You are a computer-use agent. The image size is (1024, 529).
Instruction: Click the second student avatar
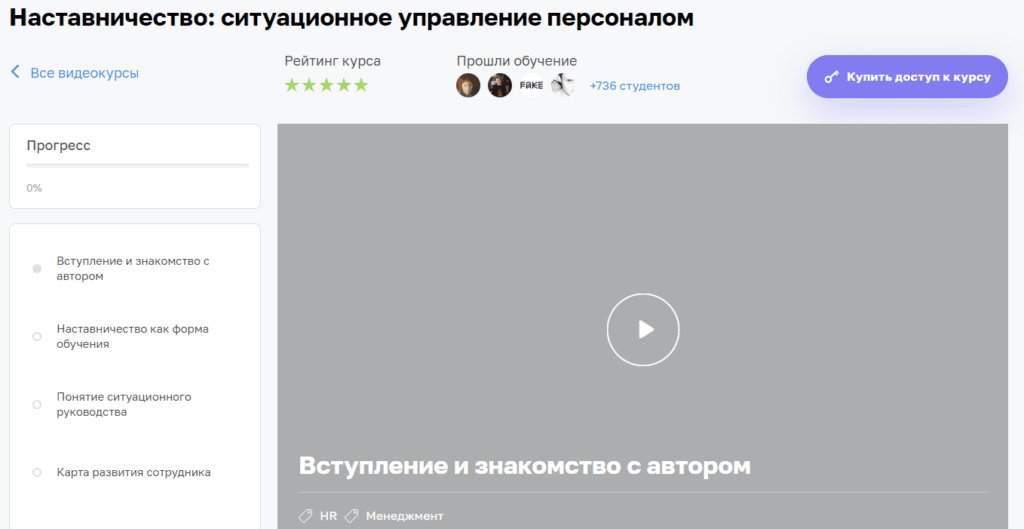pyautogui.click(x=500, y=86)
